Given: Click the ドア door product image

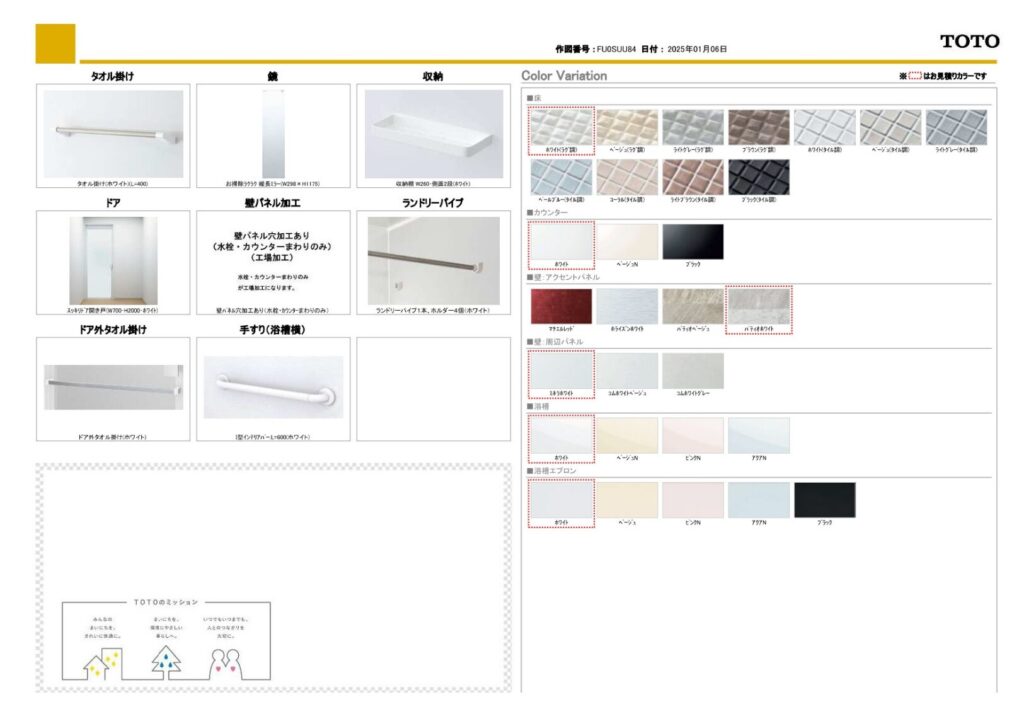Looking at the screenshot, I should tap(113, 260).
